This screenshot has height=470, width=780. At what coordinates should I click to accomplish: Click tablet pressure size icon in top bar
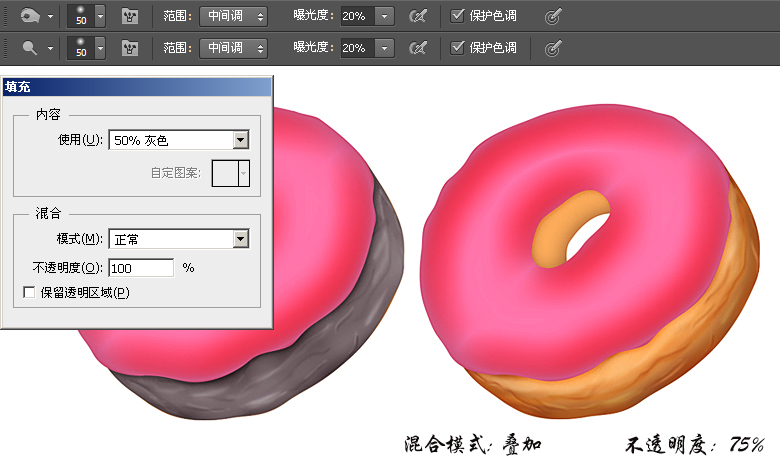553,16
